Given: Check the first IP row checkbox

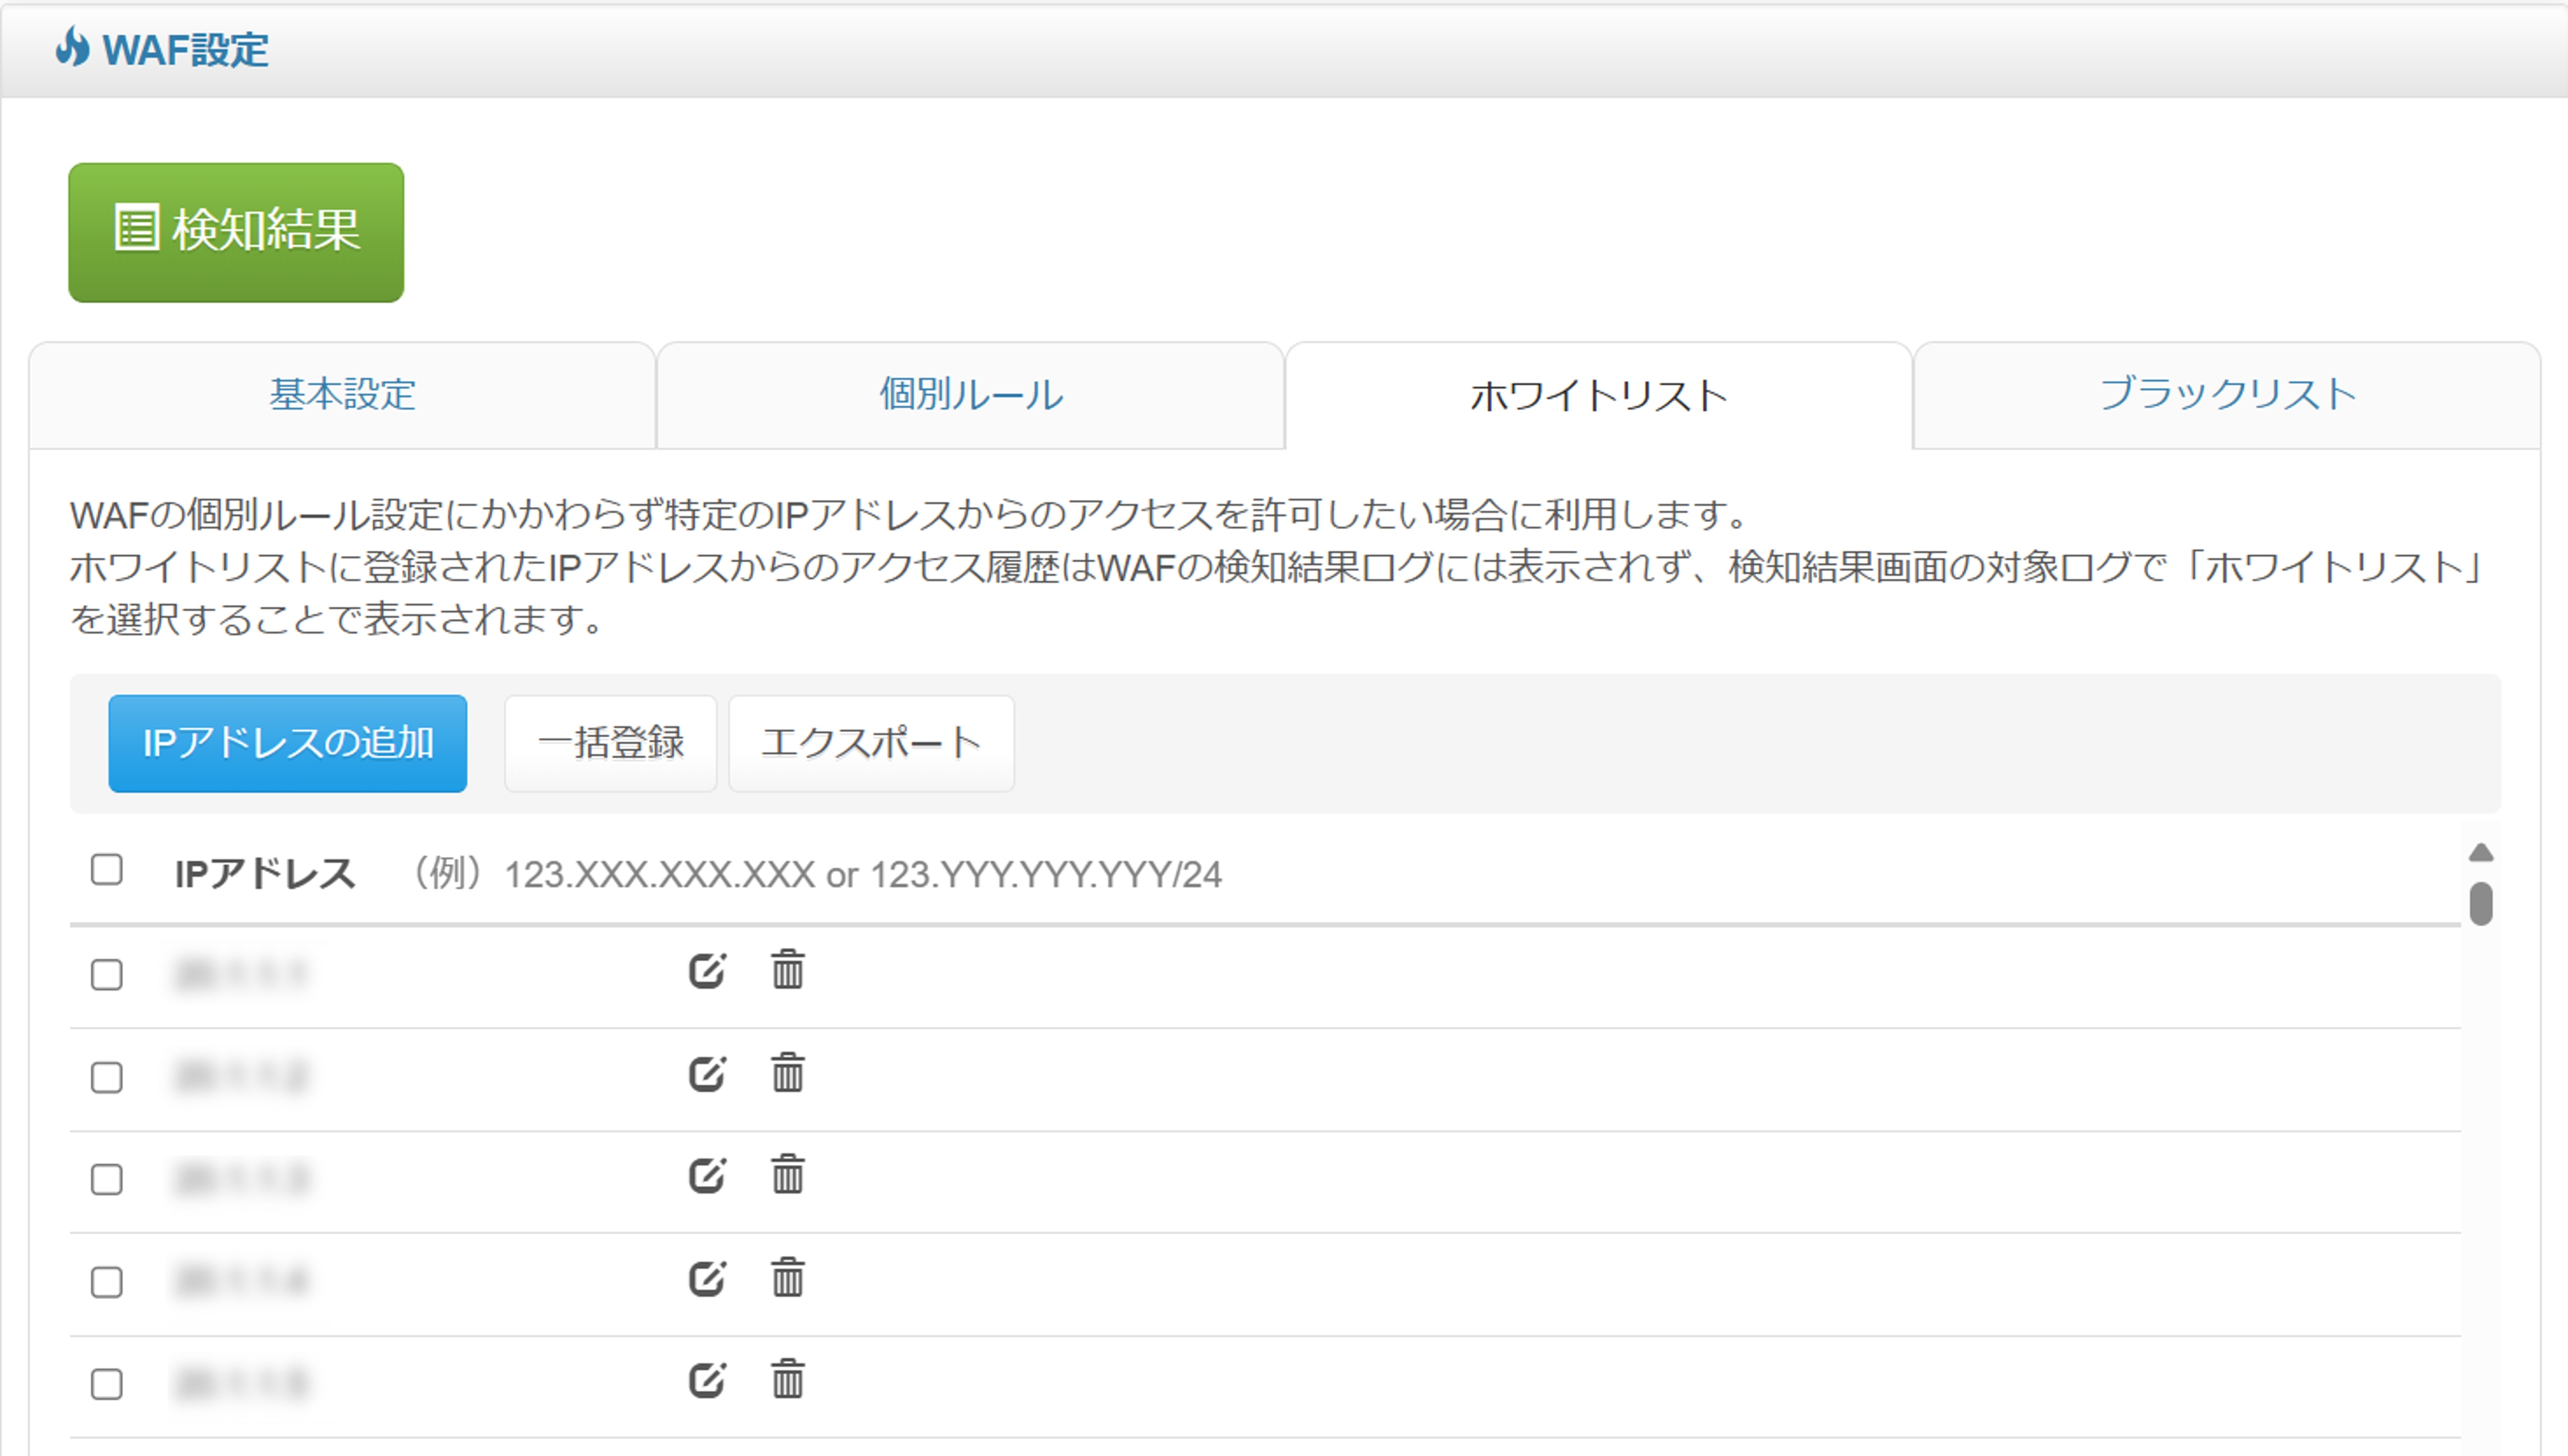Looking at the screenshot, I should [x=107, y=974].
